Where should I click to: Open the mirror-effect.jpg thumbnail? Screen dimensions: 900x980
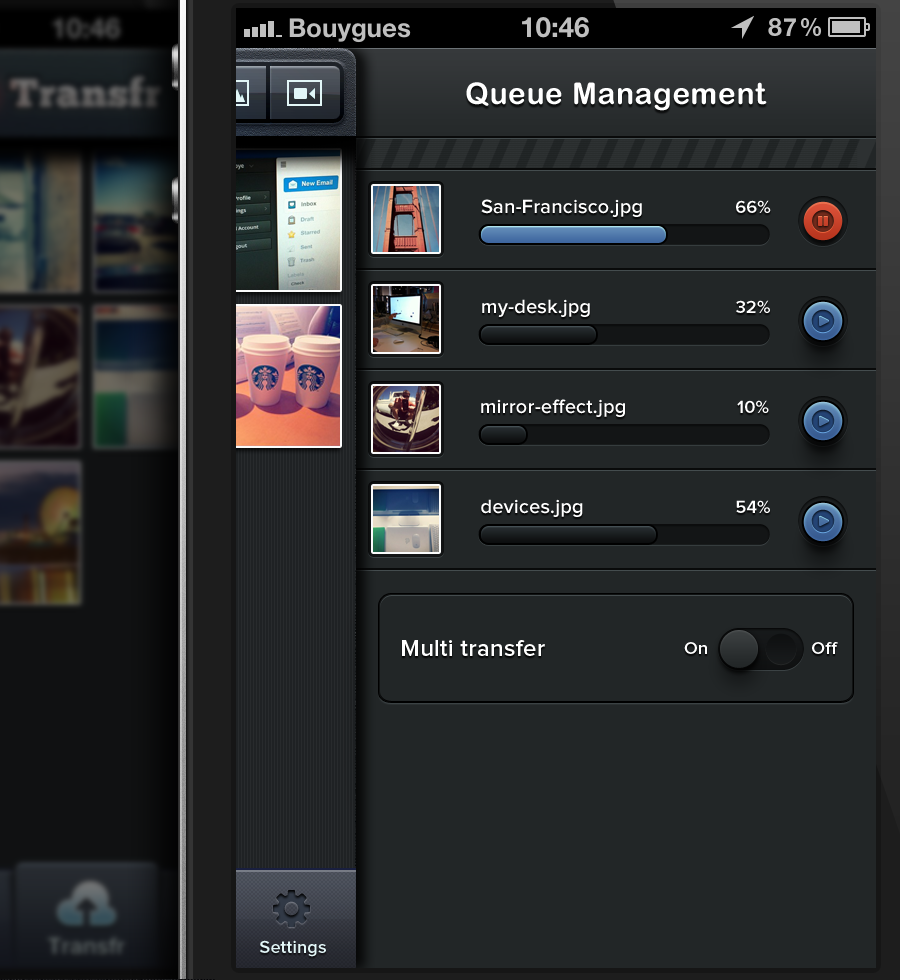[406, 419]
